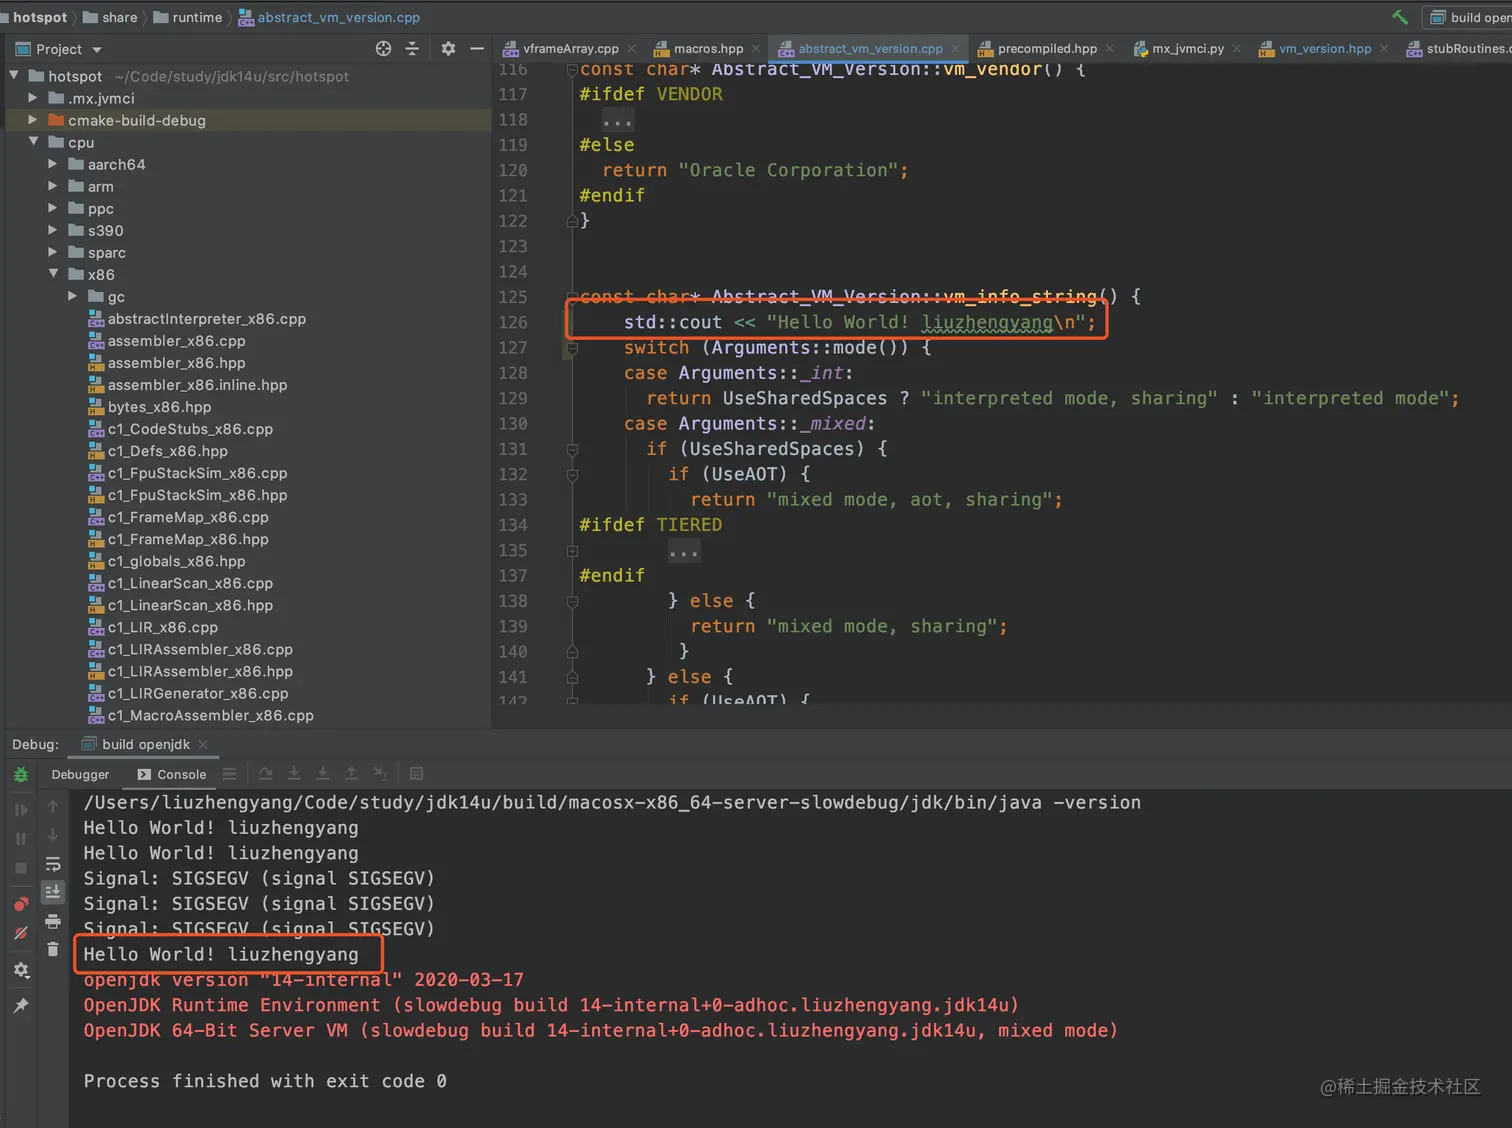Click the Build hammer icon
The image size is (1512, 1128).
point(1400,17)
